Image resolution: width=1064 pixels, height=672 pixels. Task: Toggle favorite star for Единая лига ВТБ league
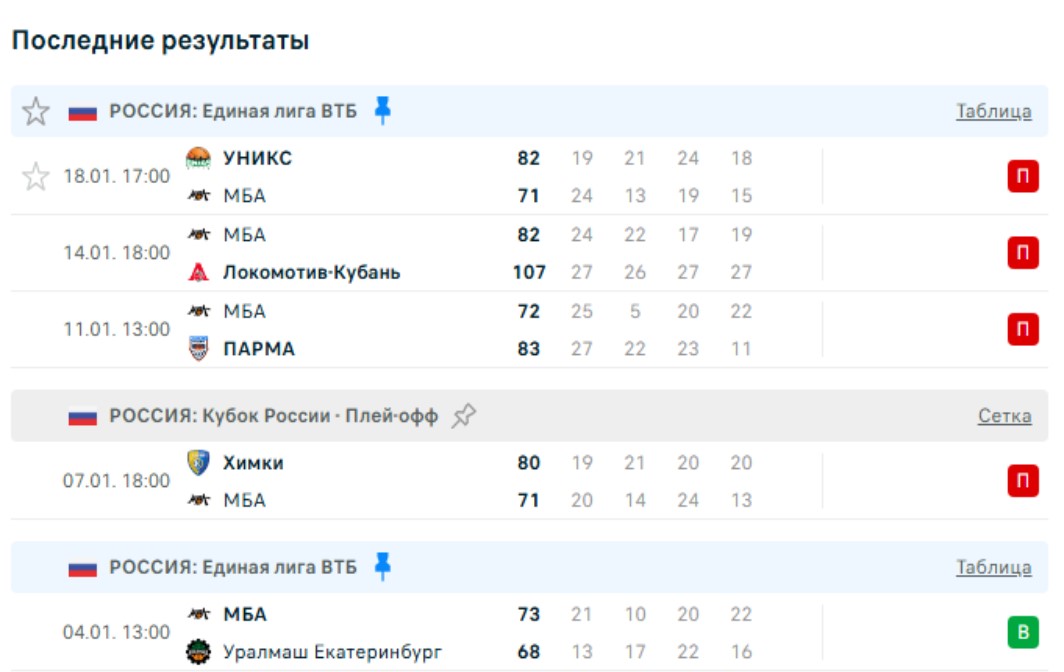click(36, 111)
